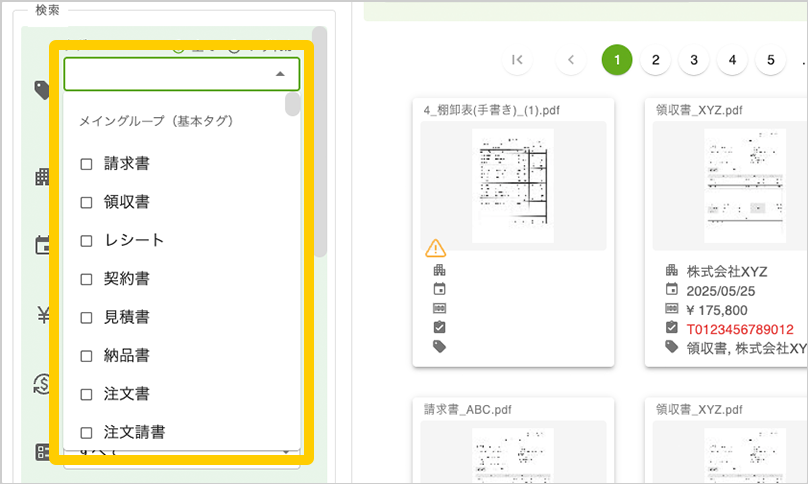Collapse the tag dropdown arrow
The width and height of the screenshot is (808, 484).
pyautogui.click(x=280, y=74)
